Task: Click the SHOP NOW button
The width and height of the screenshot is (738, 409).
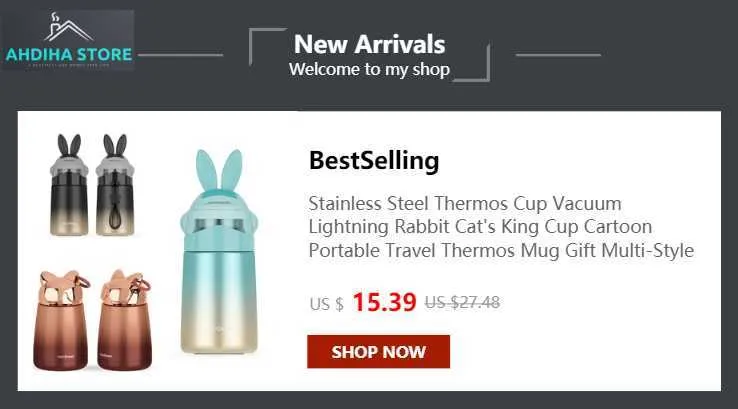Action: 378,352
